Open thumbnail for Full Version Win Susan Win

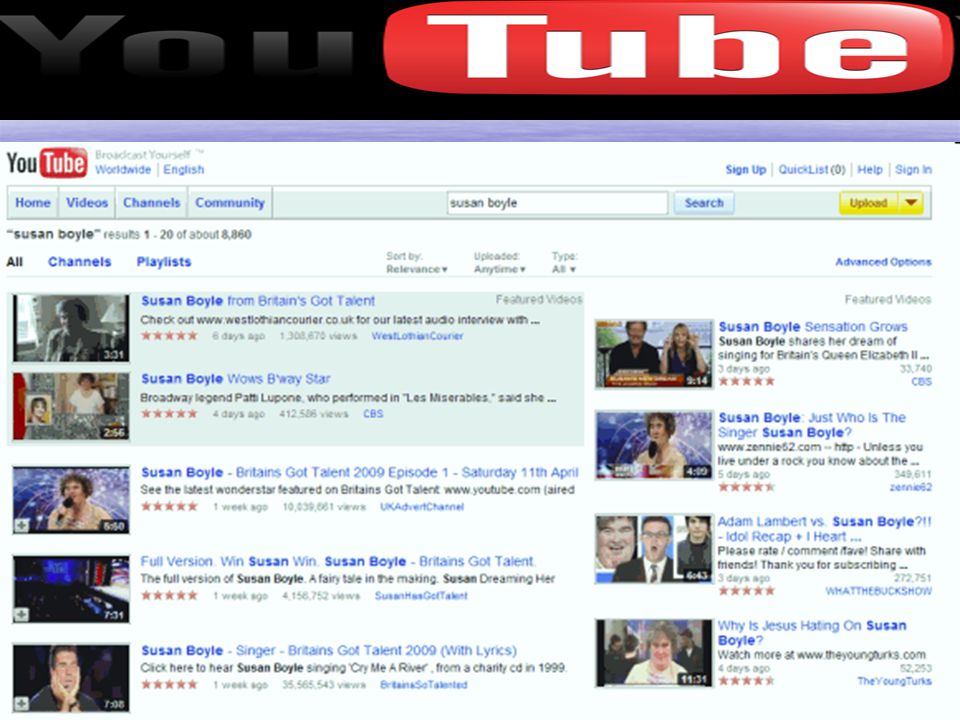[x=71, y=589]
